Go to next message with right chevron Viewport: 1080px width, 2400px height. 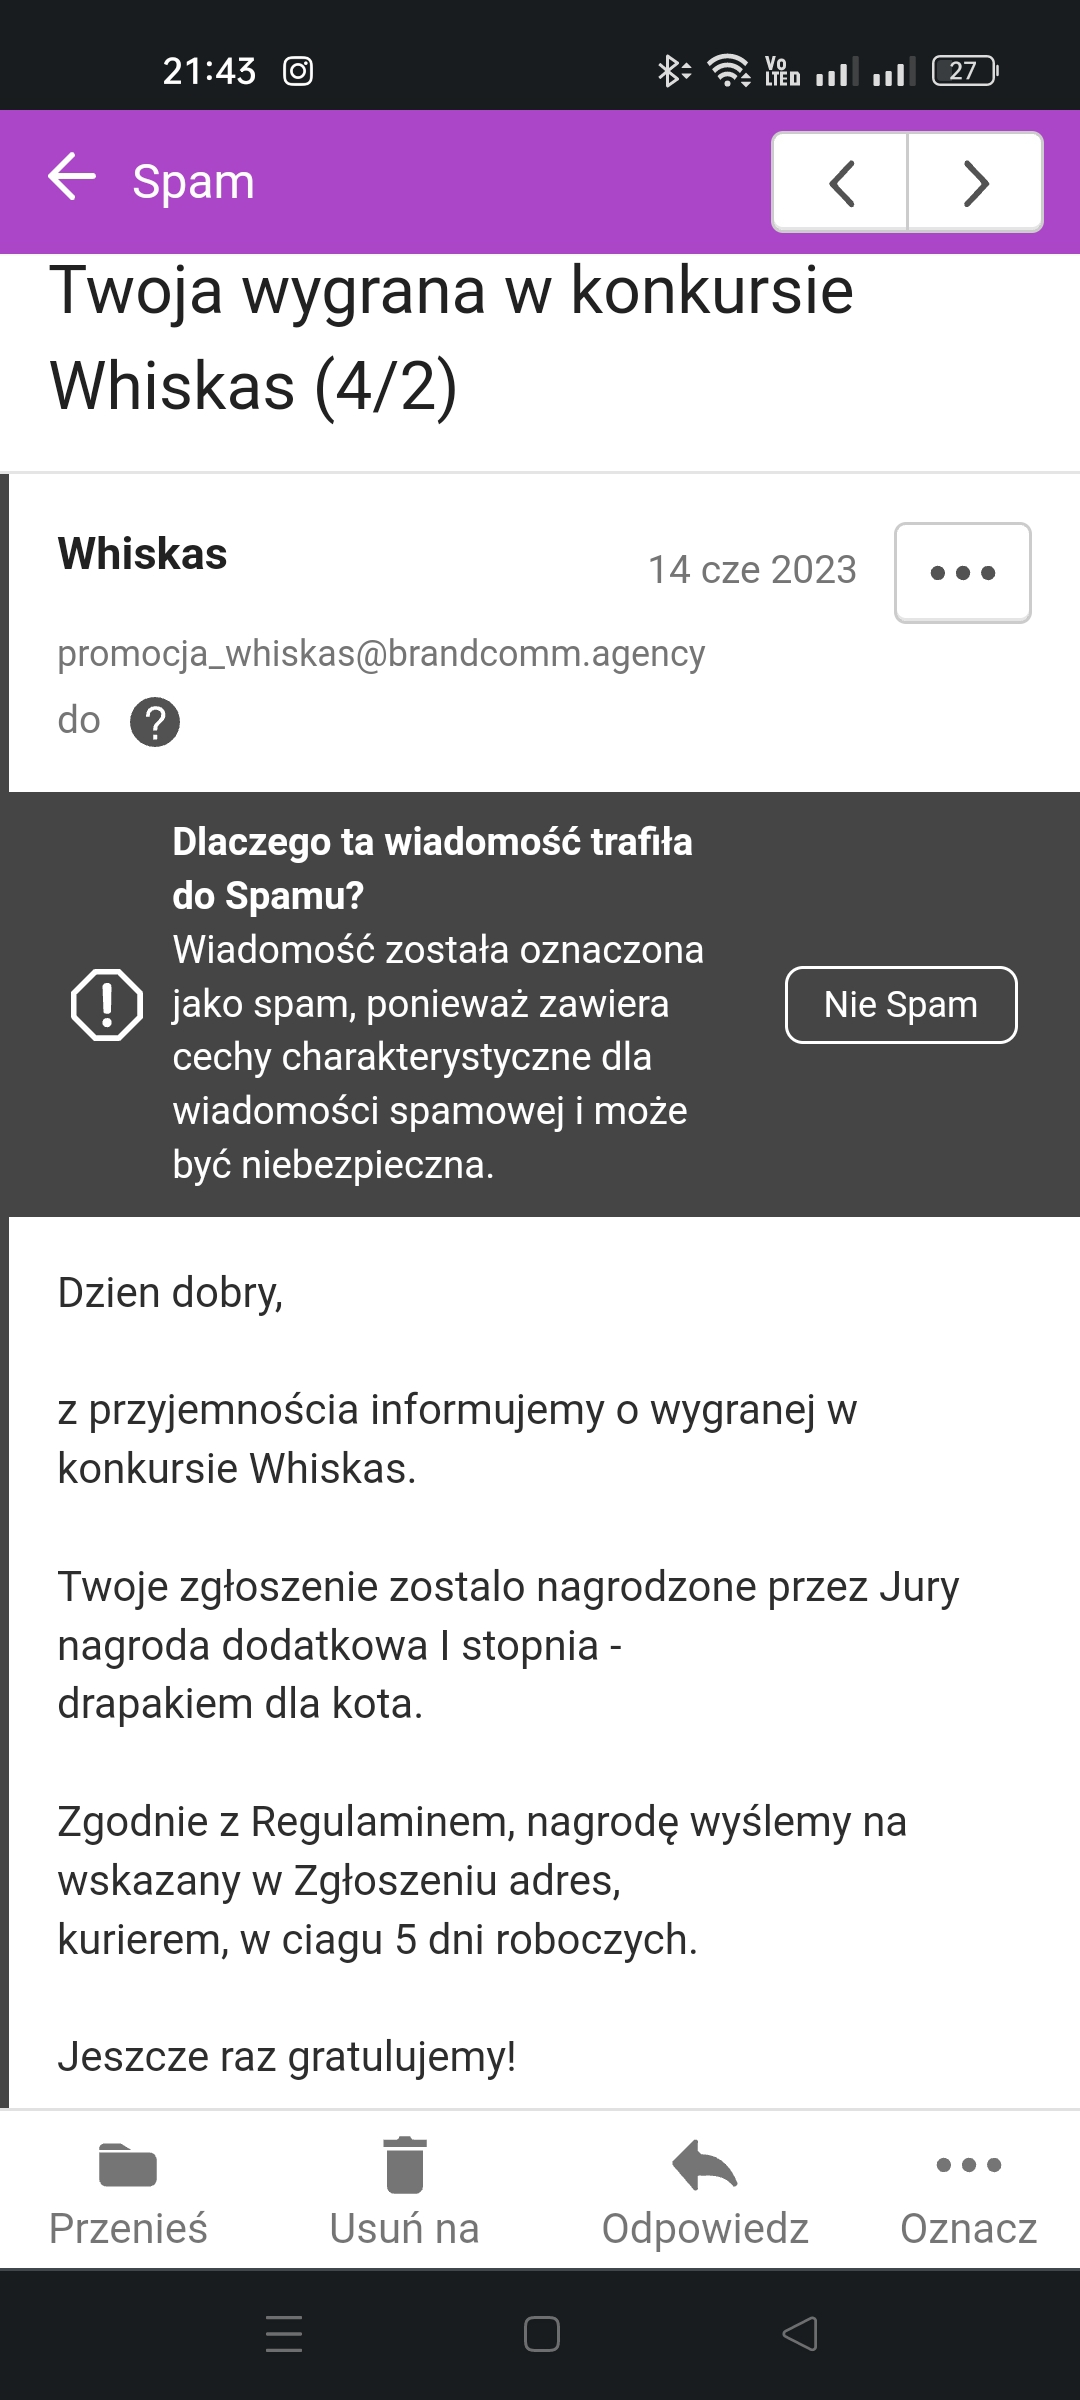tap(975, 183)
